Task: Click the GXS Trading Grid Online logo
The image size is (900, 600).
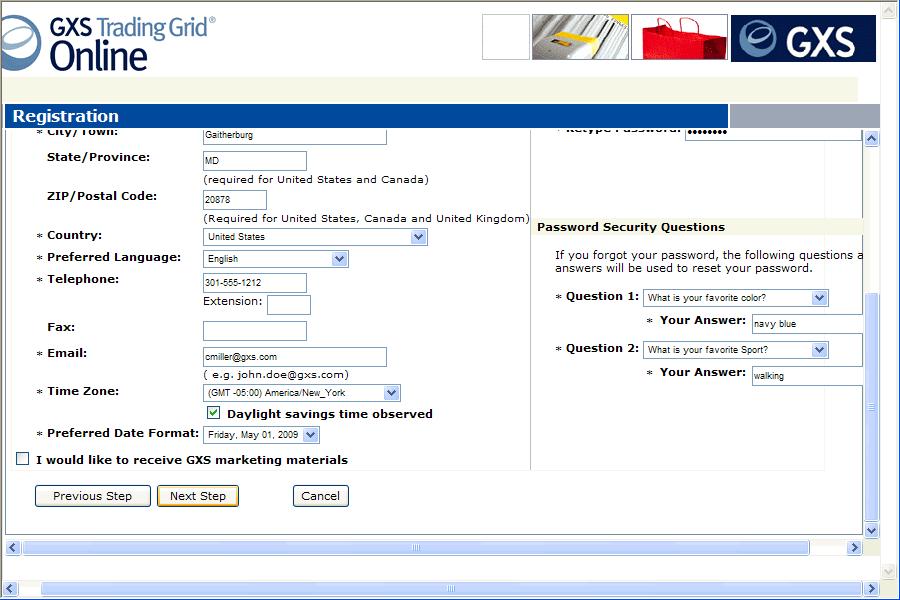Action: point(108,44)
